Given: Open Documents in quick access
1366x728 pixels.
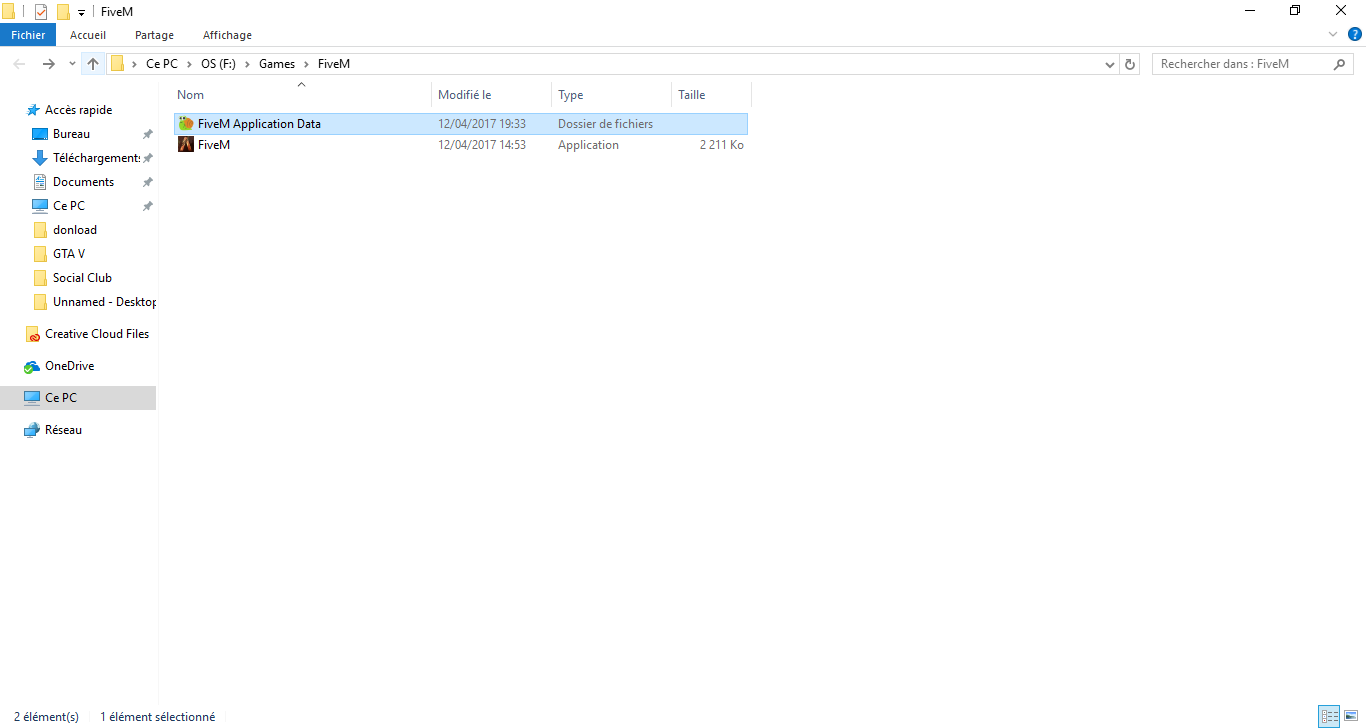Looking at the screenshot, I should tap(83, 182).
